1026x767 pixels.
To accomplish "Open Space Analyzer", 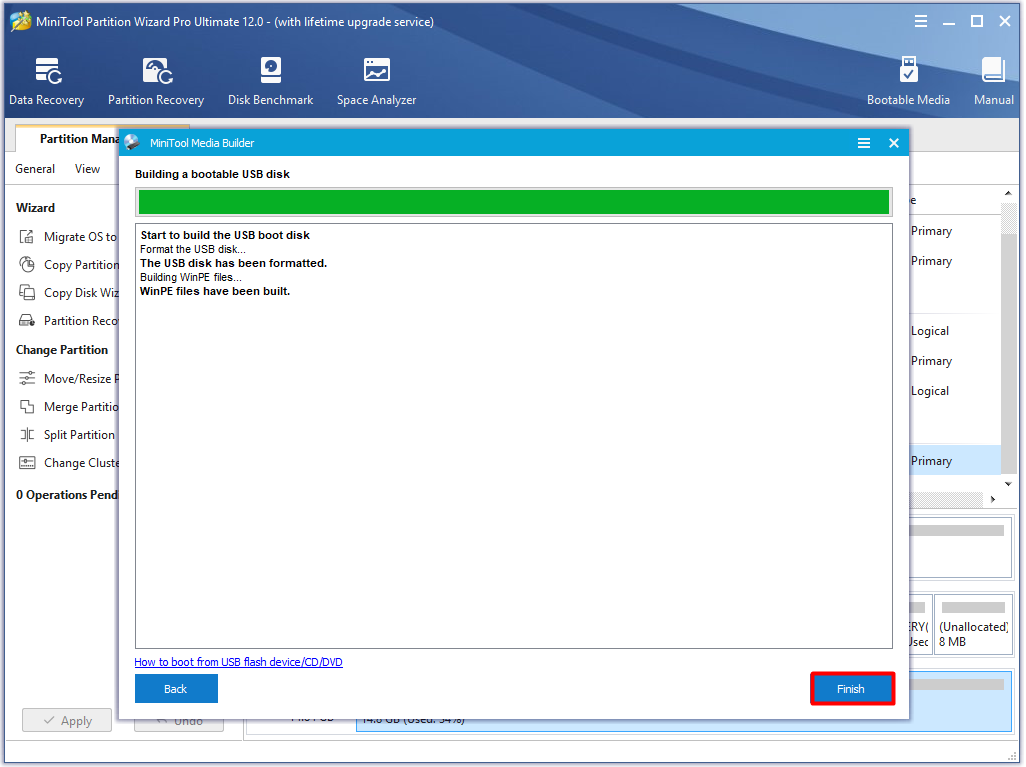I will (376, 81).
